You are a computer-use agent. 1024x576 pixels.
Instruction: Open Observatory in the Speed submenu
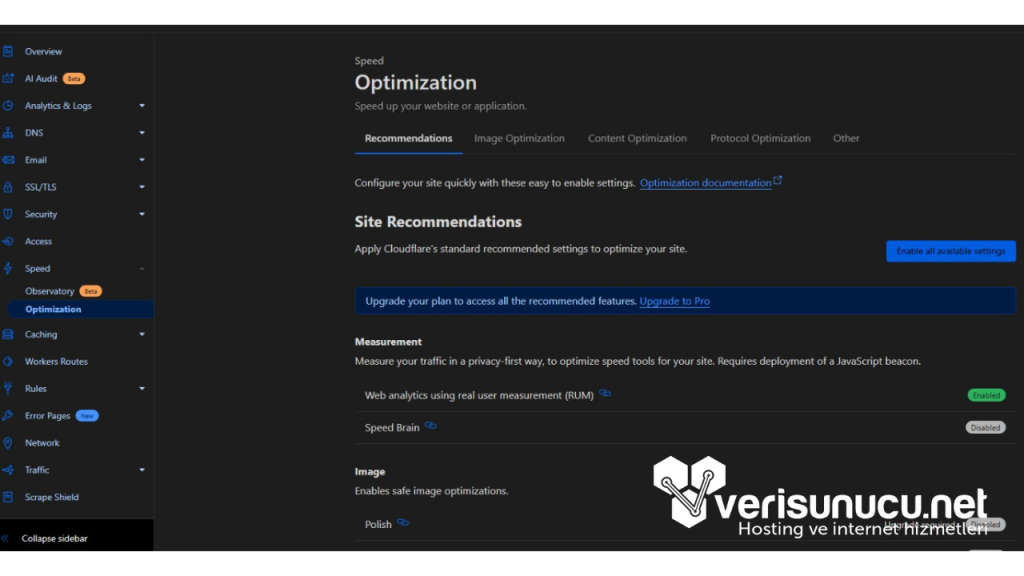pyautogui.click(x=50, y=291)
